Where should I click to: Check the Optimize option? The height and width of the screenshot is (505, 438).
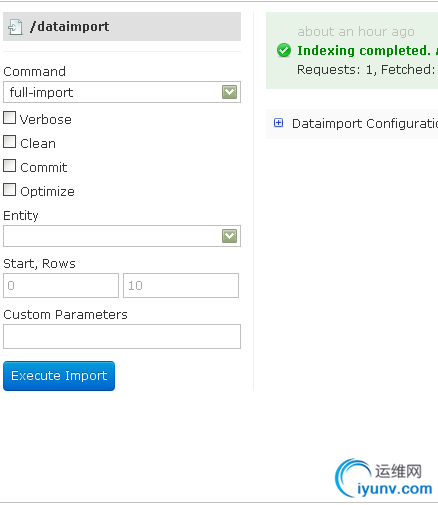(x=9, y=190)
